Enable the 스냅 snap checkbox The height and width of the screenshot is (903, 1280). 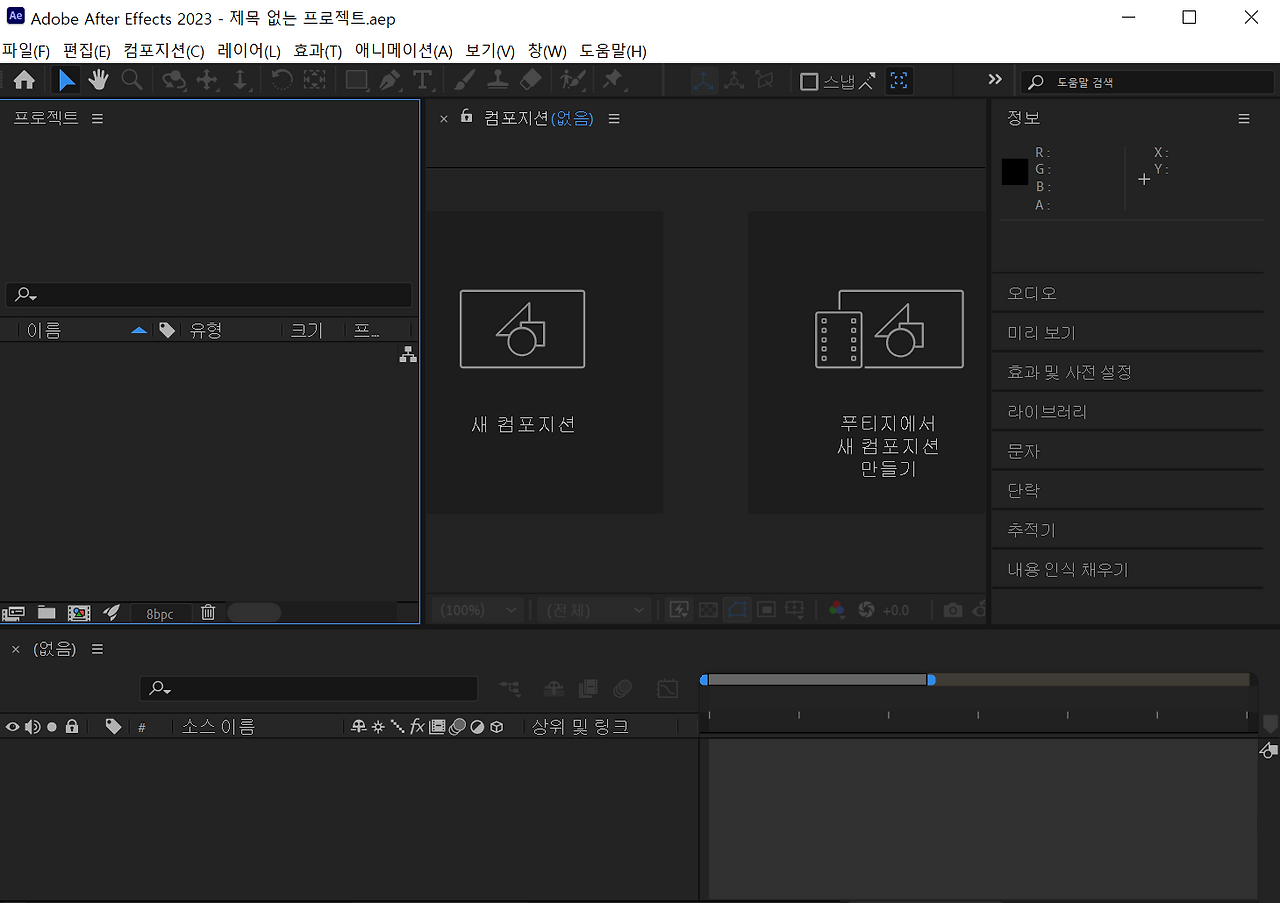coord(808,81)
